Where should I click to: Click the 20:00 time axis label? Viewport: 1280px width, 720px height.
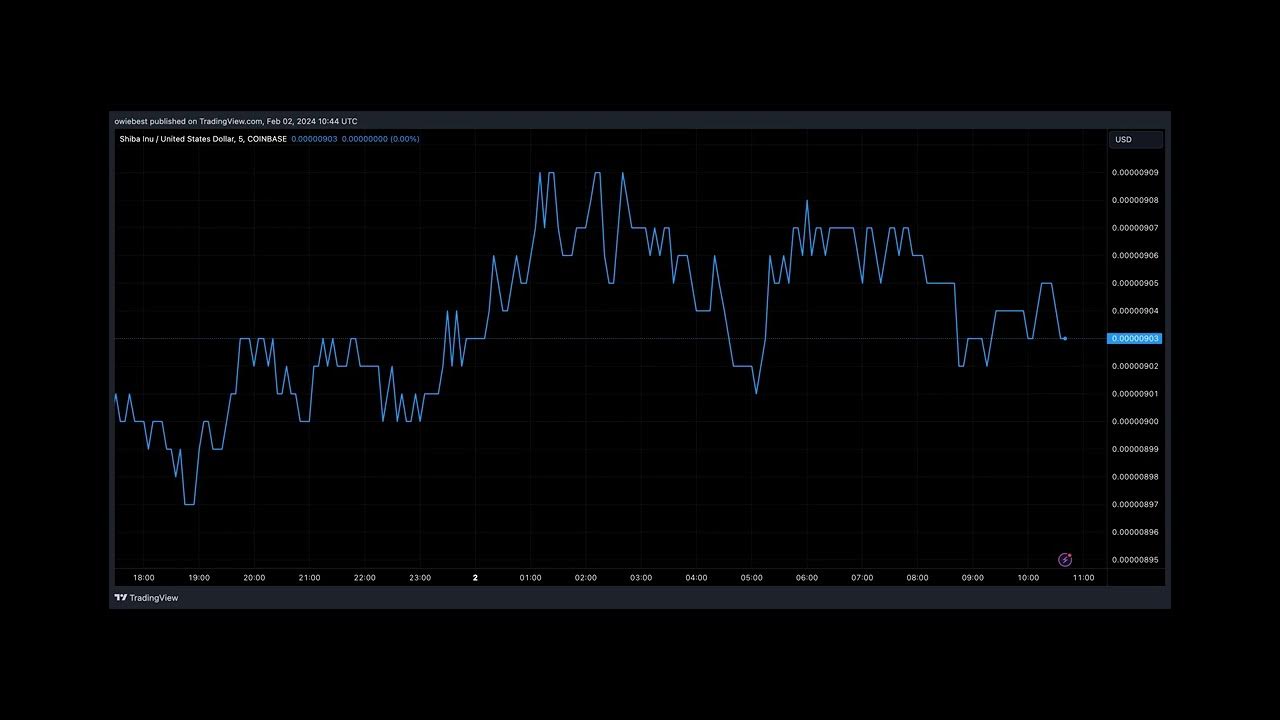254,578
